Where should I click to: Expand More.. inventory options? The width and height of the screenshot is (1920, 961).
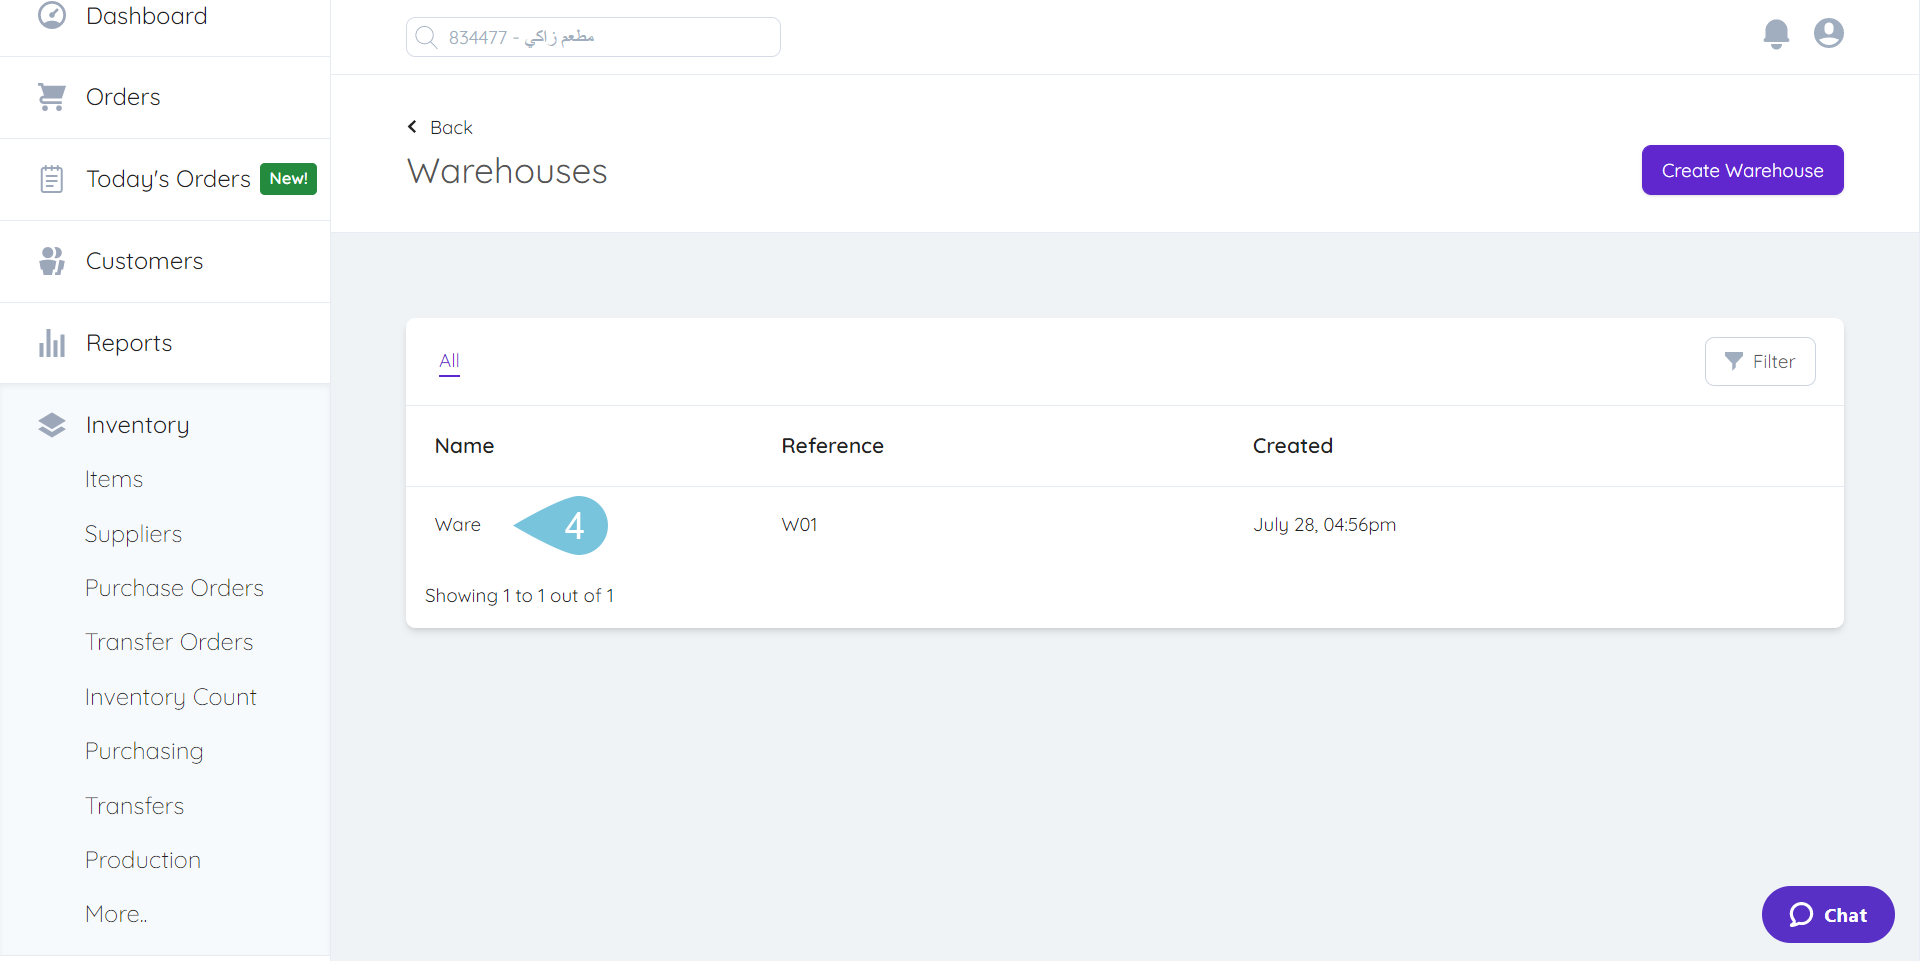pyautogui.click(x=116, y=914)
